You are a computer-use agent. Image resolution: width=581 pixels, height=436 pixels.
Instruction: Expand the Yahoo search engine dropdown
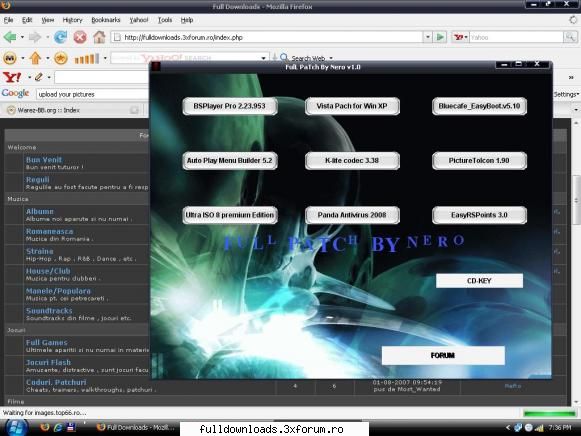coord(466,37)
